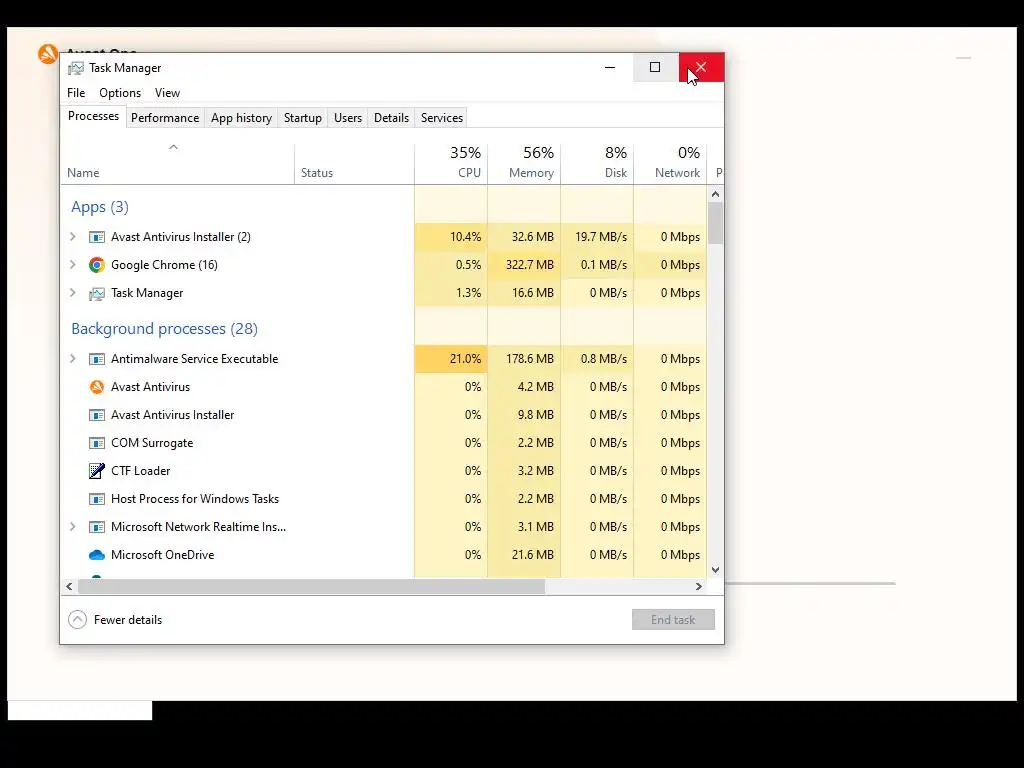Click the sort arrow above Name column
Viewport: 1024px width, 768px height.
click(x=173, y=148)
